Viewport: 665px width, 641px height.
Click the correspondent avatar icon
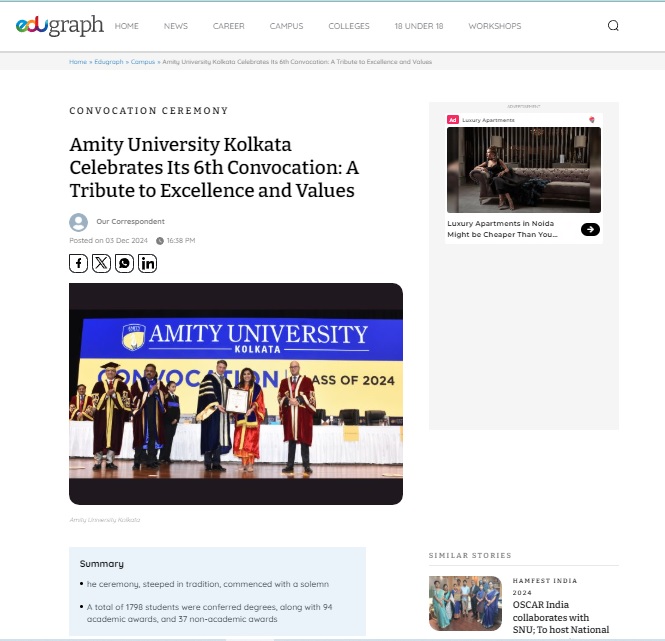pos(78,222)
